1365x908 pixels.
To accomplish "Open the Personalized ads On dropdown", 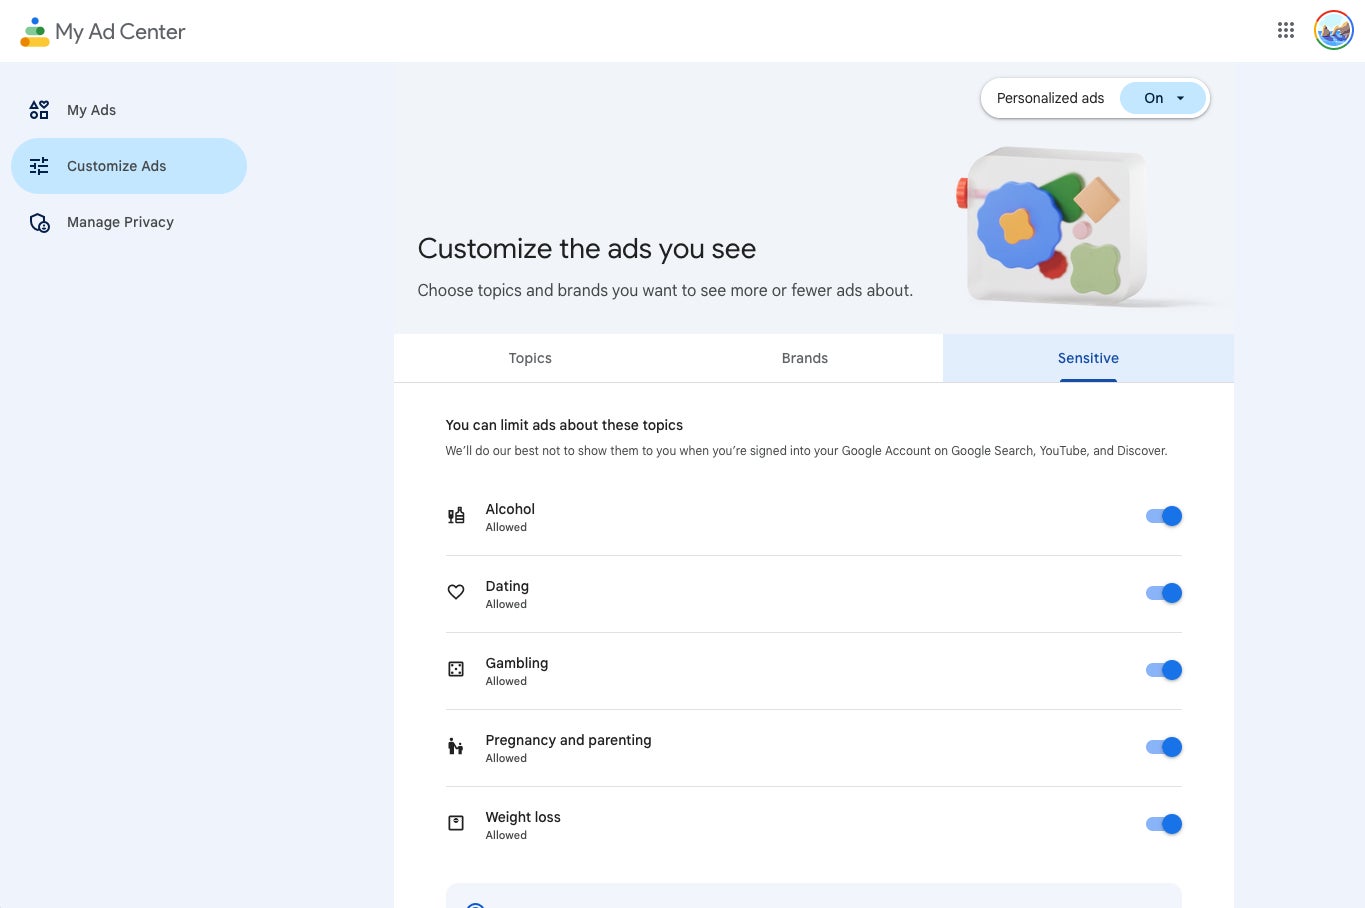I will click(1162, 97).
